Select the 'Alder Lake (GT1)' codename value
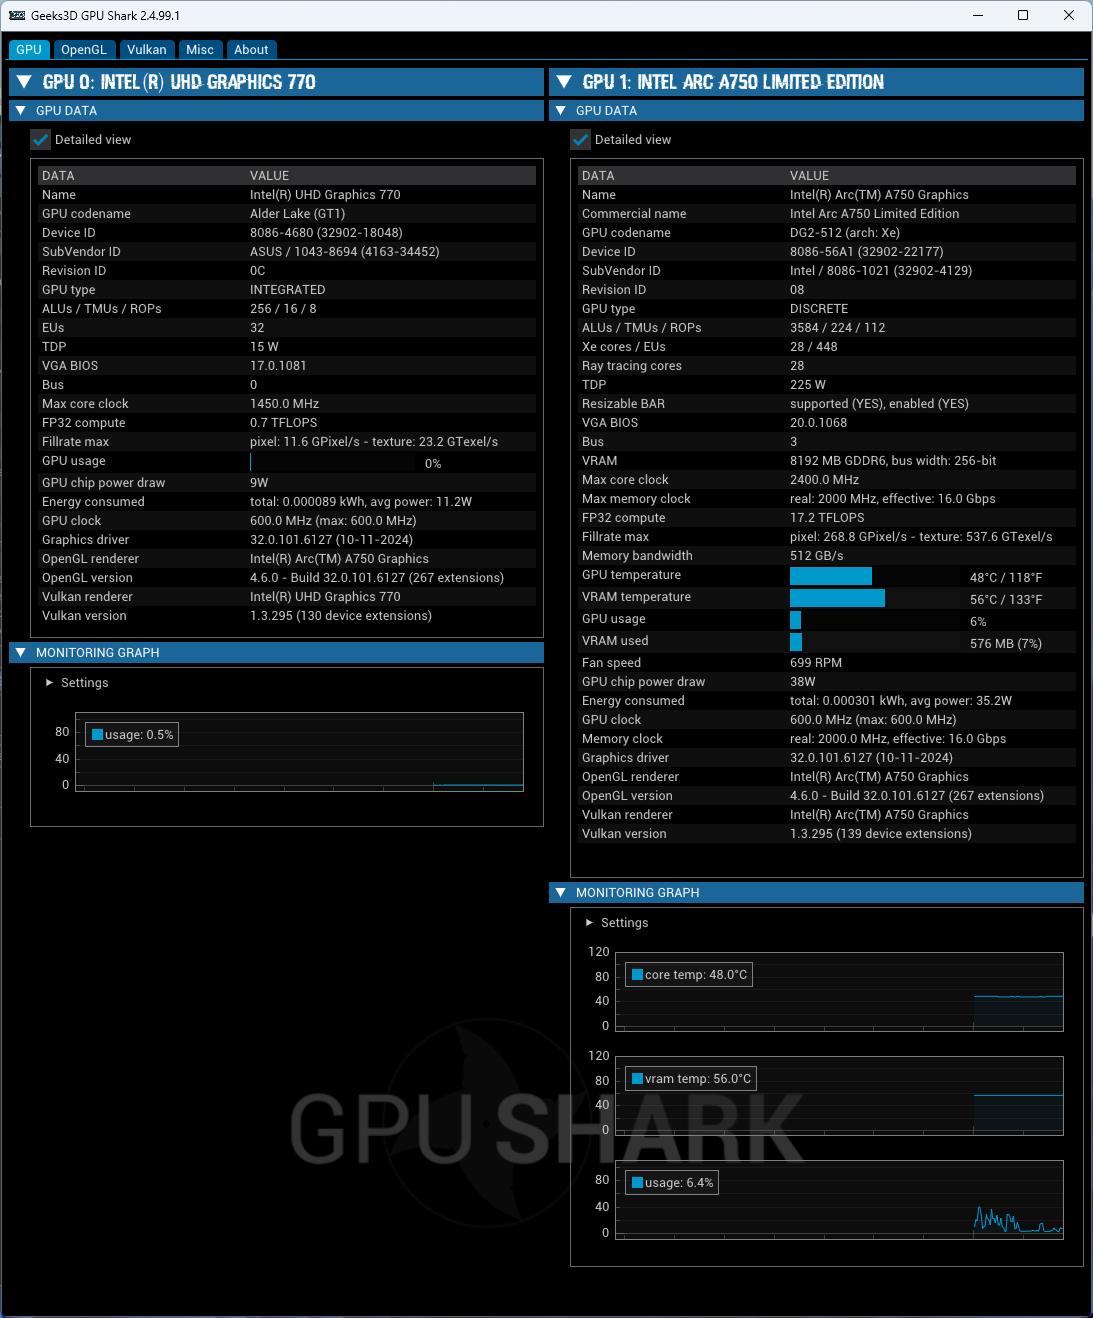This screenshot has height=1318, width=1093. (297, 214)
